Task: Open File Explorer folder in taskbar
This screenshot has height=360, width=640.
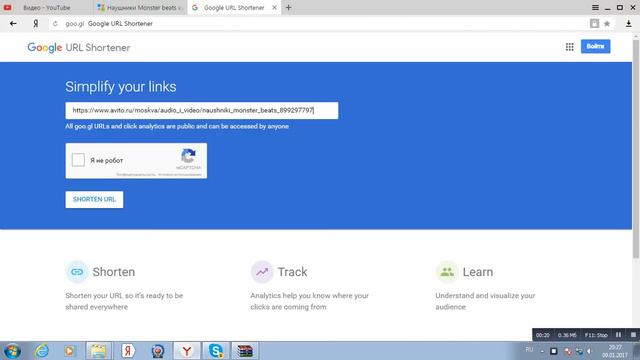Action: [x=98, y=351]
